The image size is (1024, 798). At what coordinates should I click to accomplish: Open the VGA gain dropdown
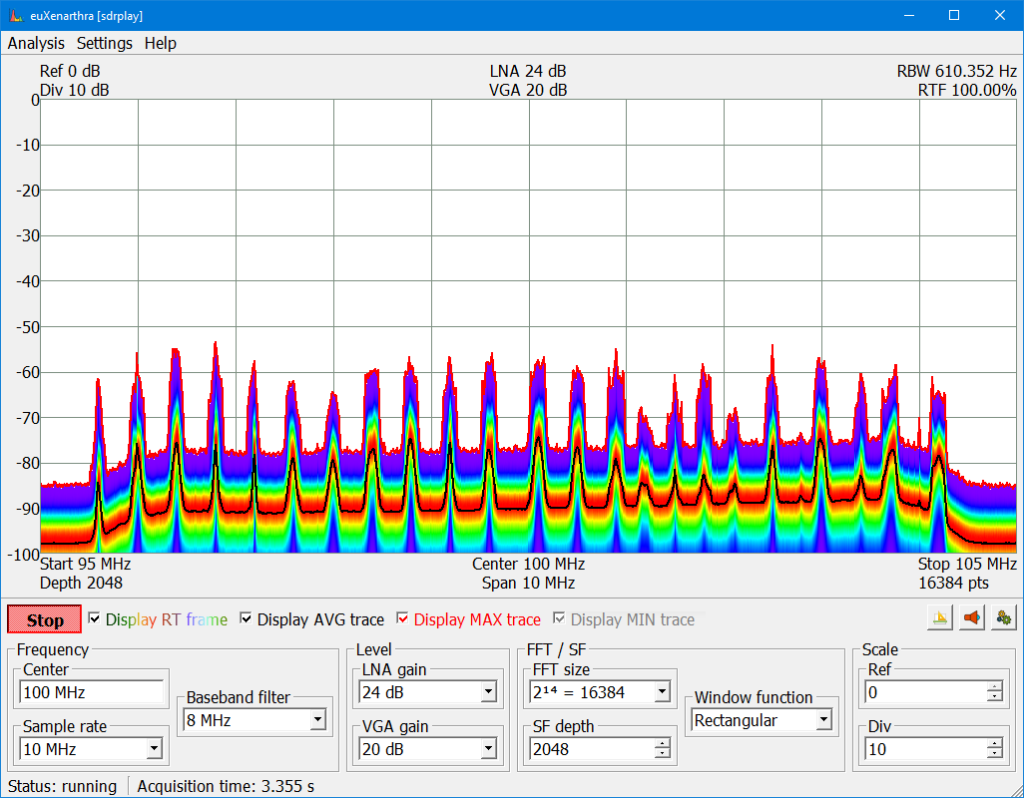pos(488,749)
